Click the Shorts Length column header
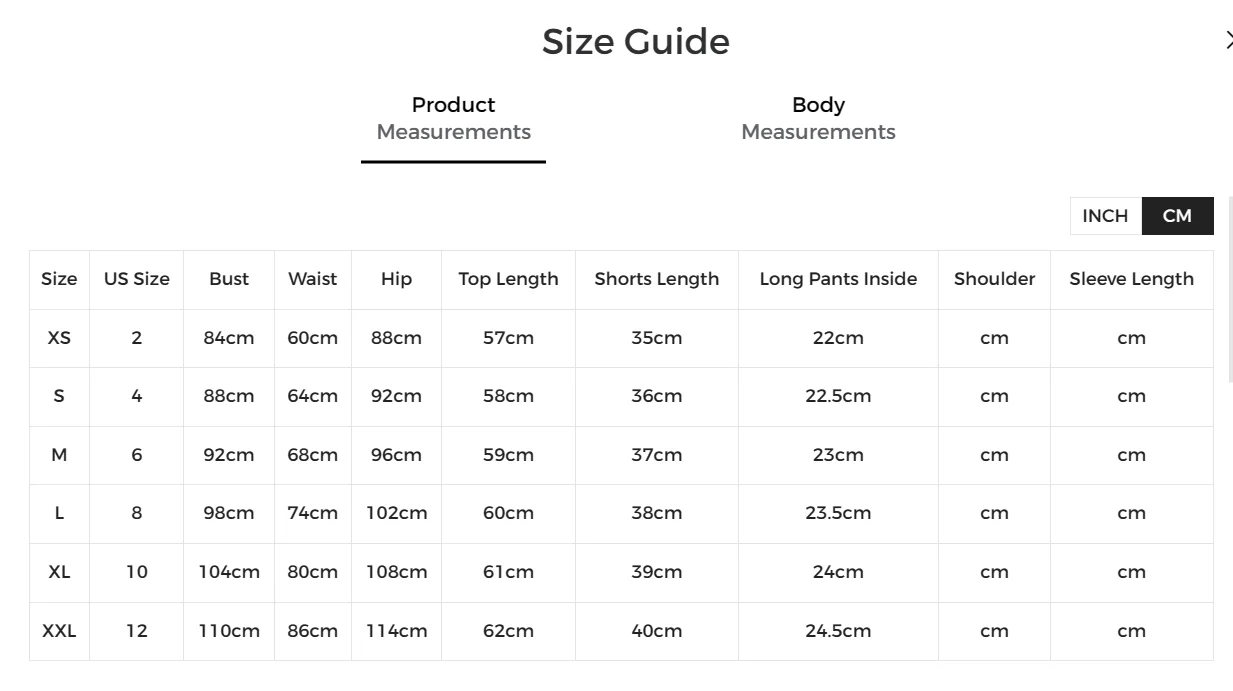The width and height of the screenshot is (1233, 691). pyautogui.click(x=657, y=279)
